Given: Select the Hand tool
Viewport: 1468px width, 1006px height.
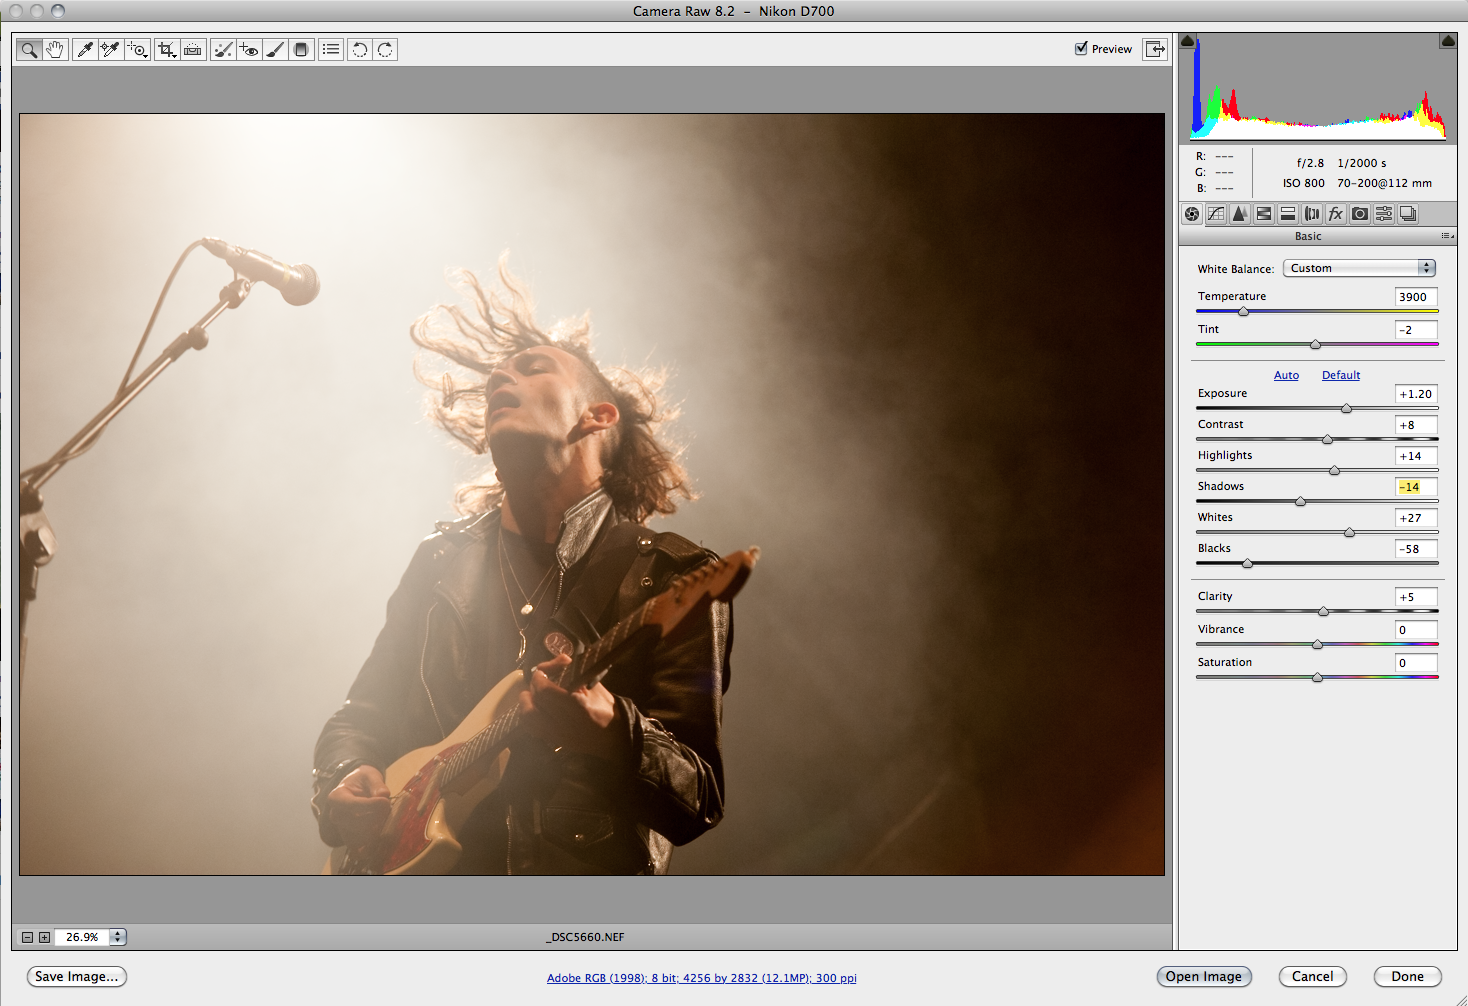Looking at the screenshot, I should click(55, 49).
